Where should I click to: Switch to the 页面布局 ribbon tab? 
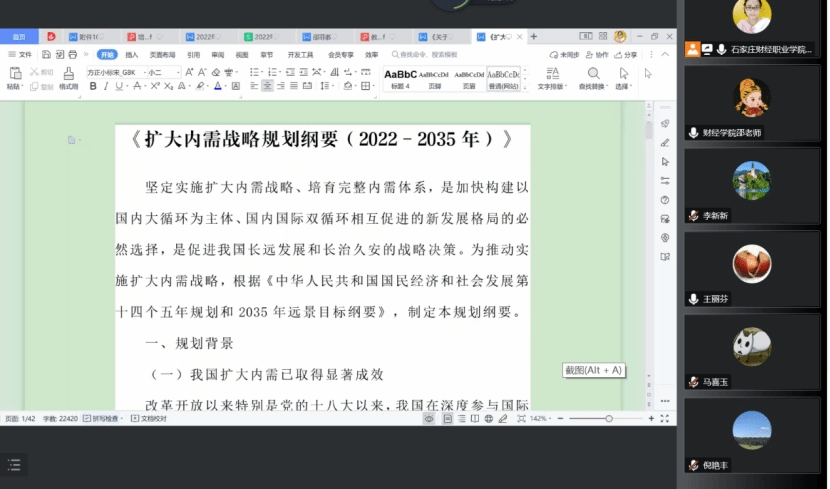(x=163, y=55)
